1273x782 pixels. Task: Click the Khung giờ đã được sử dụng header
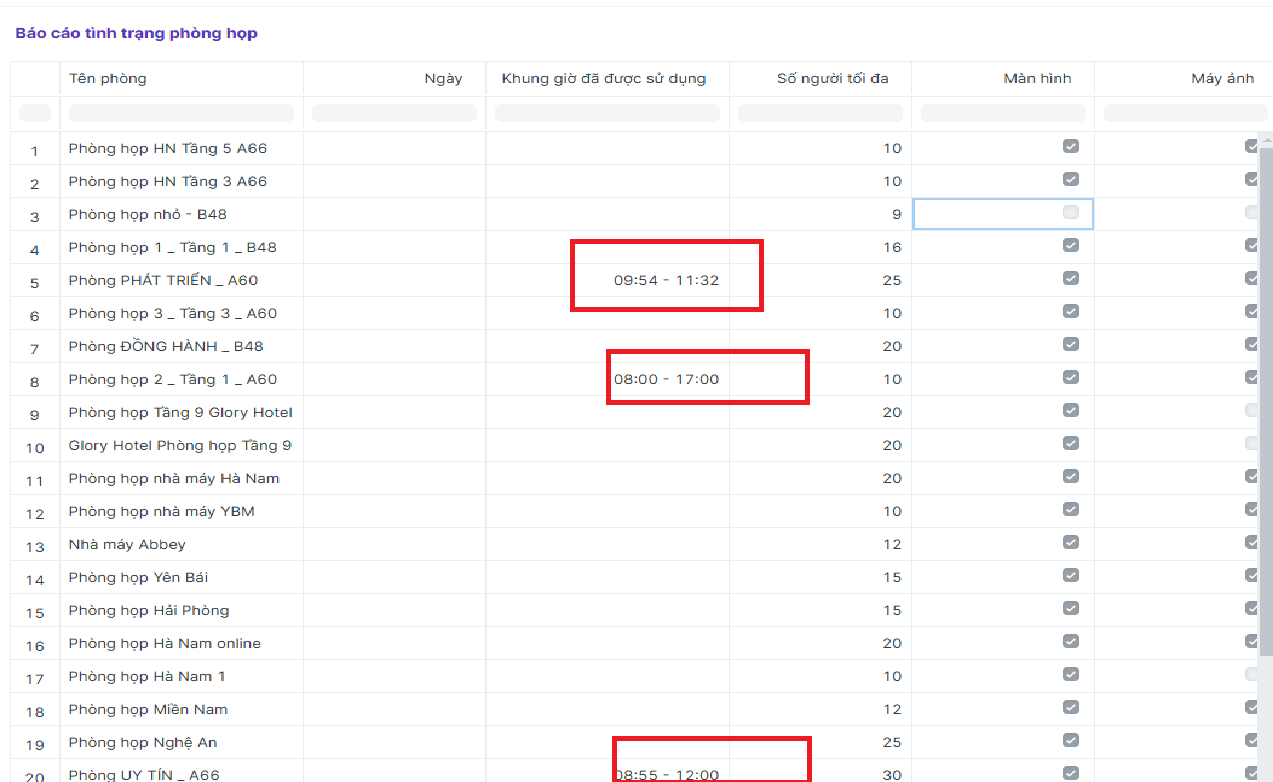[604, 79]
